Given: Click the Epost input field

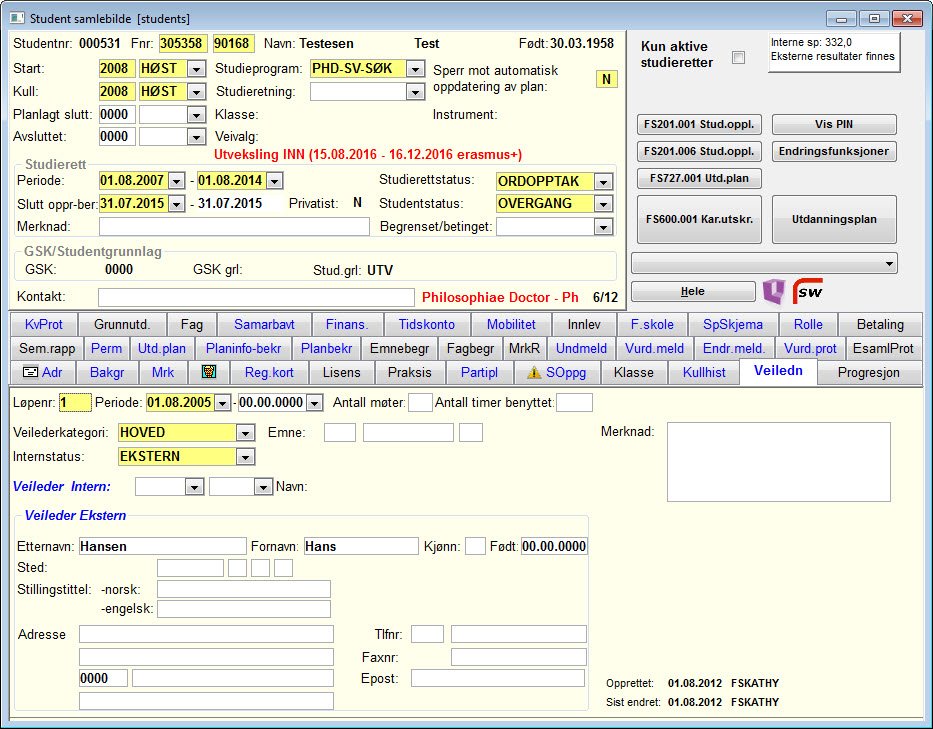Looking at the screenshot, I should point(498,678).
